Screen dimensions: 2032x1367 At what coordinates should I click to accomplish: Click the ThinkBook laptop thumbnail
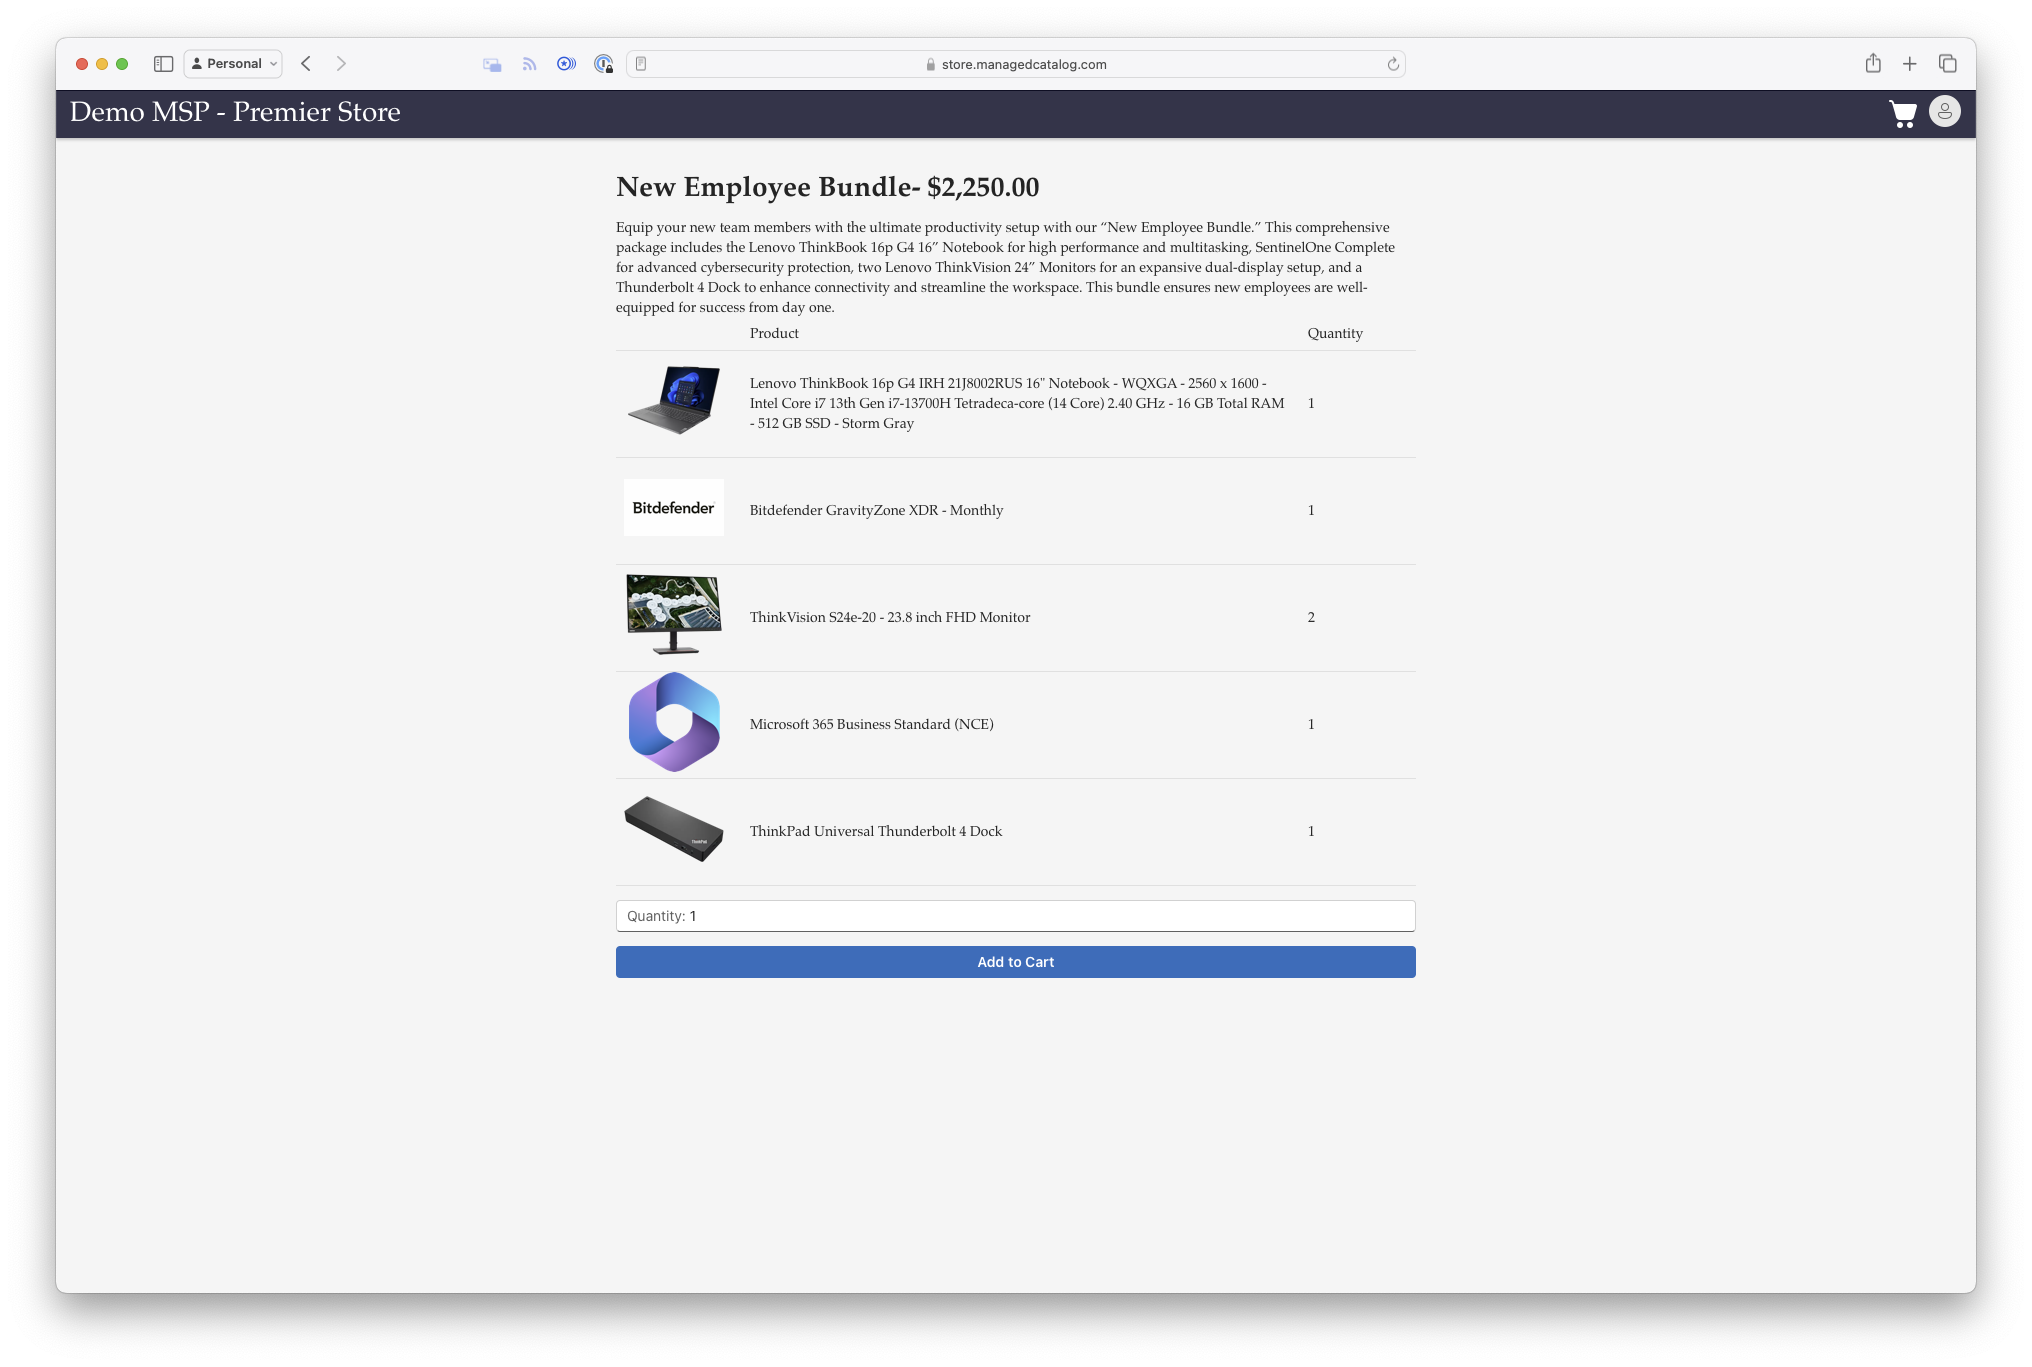tap(674, 400)
